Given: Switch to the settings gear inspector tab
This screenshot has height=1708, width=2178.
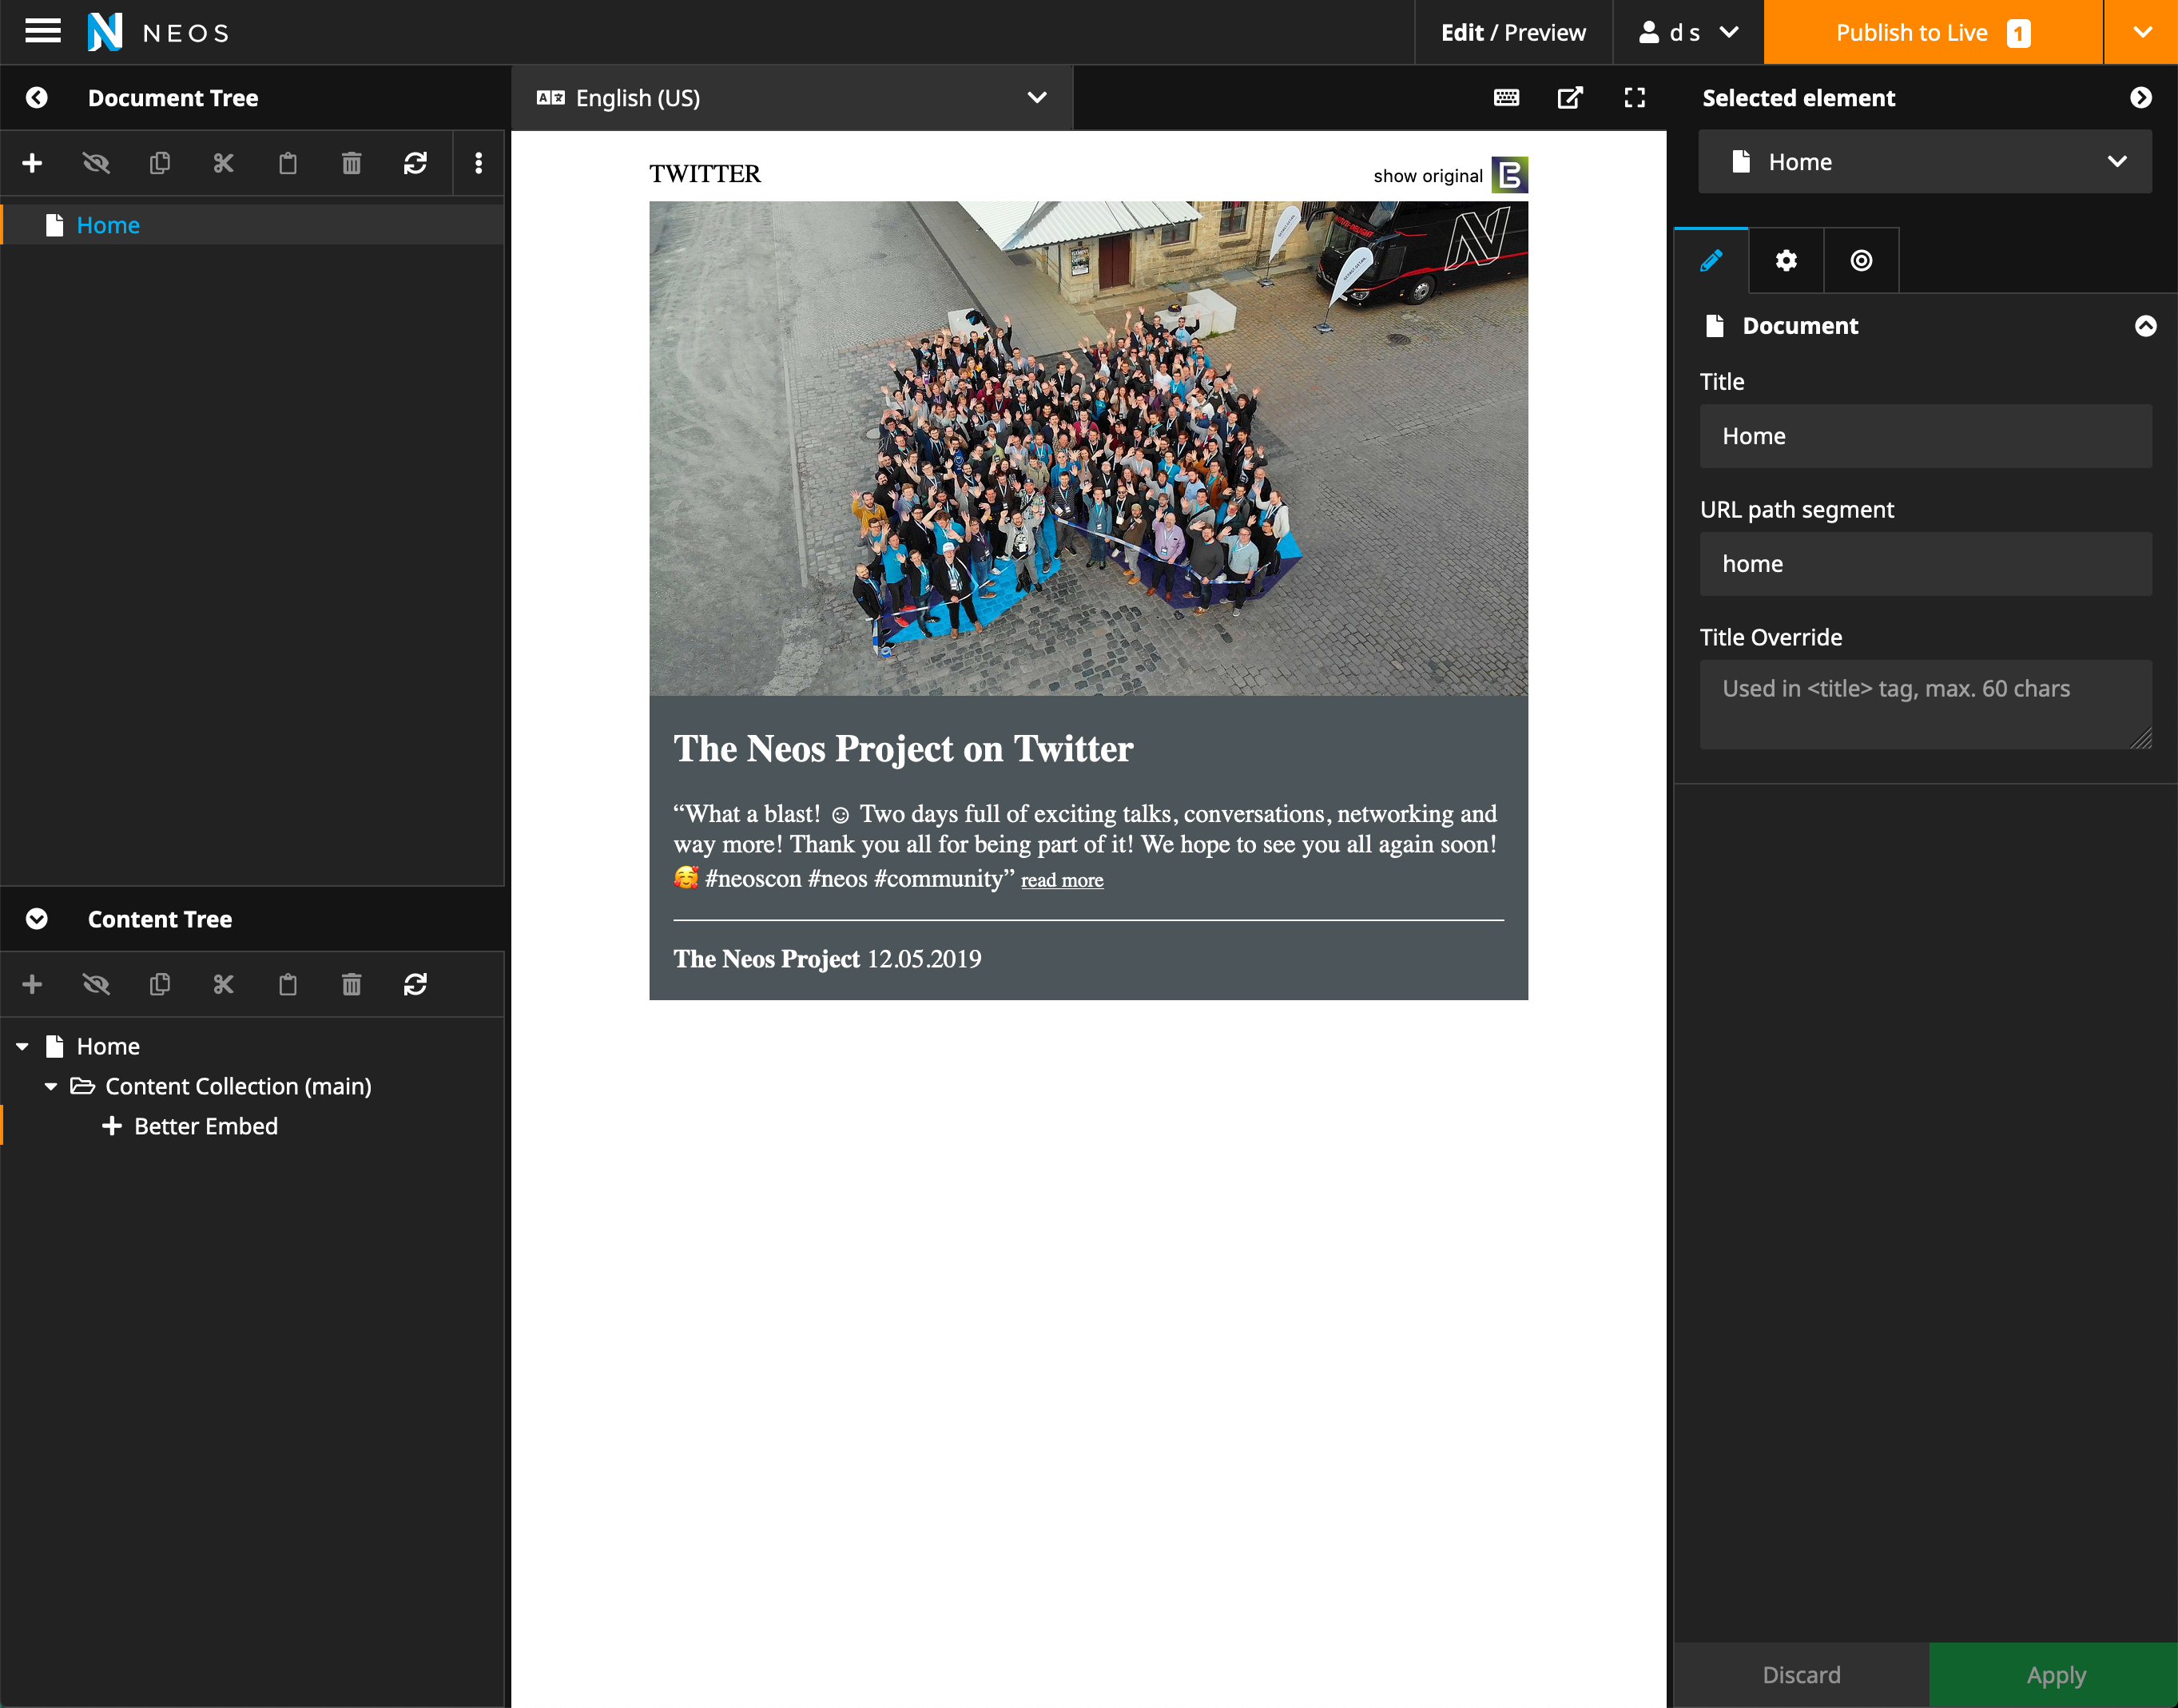Looking at the screenshot, I should click(1786, 261).
